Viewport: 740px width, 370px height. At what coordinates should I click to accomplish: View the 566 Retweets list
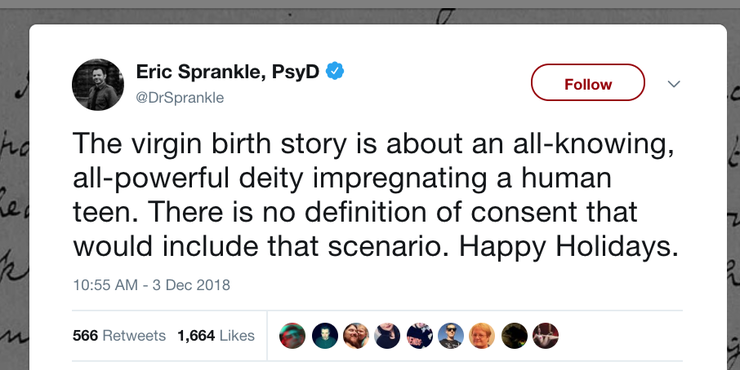(119, 336)
